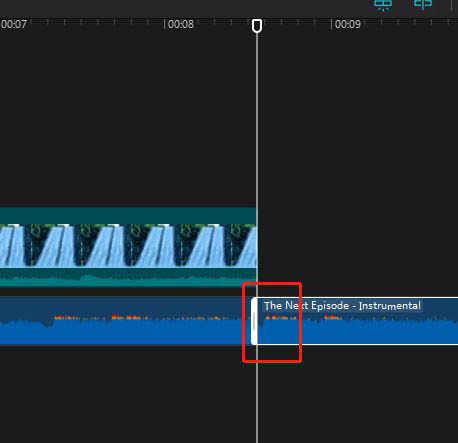The image size is (458, 443).
Task: Jump to the 00:09 ruler mark
Action: pyautogui.click(x=347, y=24)
